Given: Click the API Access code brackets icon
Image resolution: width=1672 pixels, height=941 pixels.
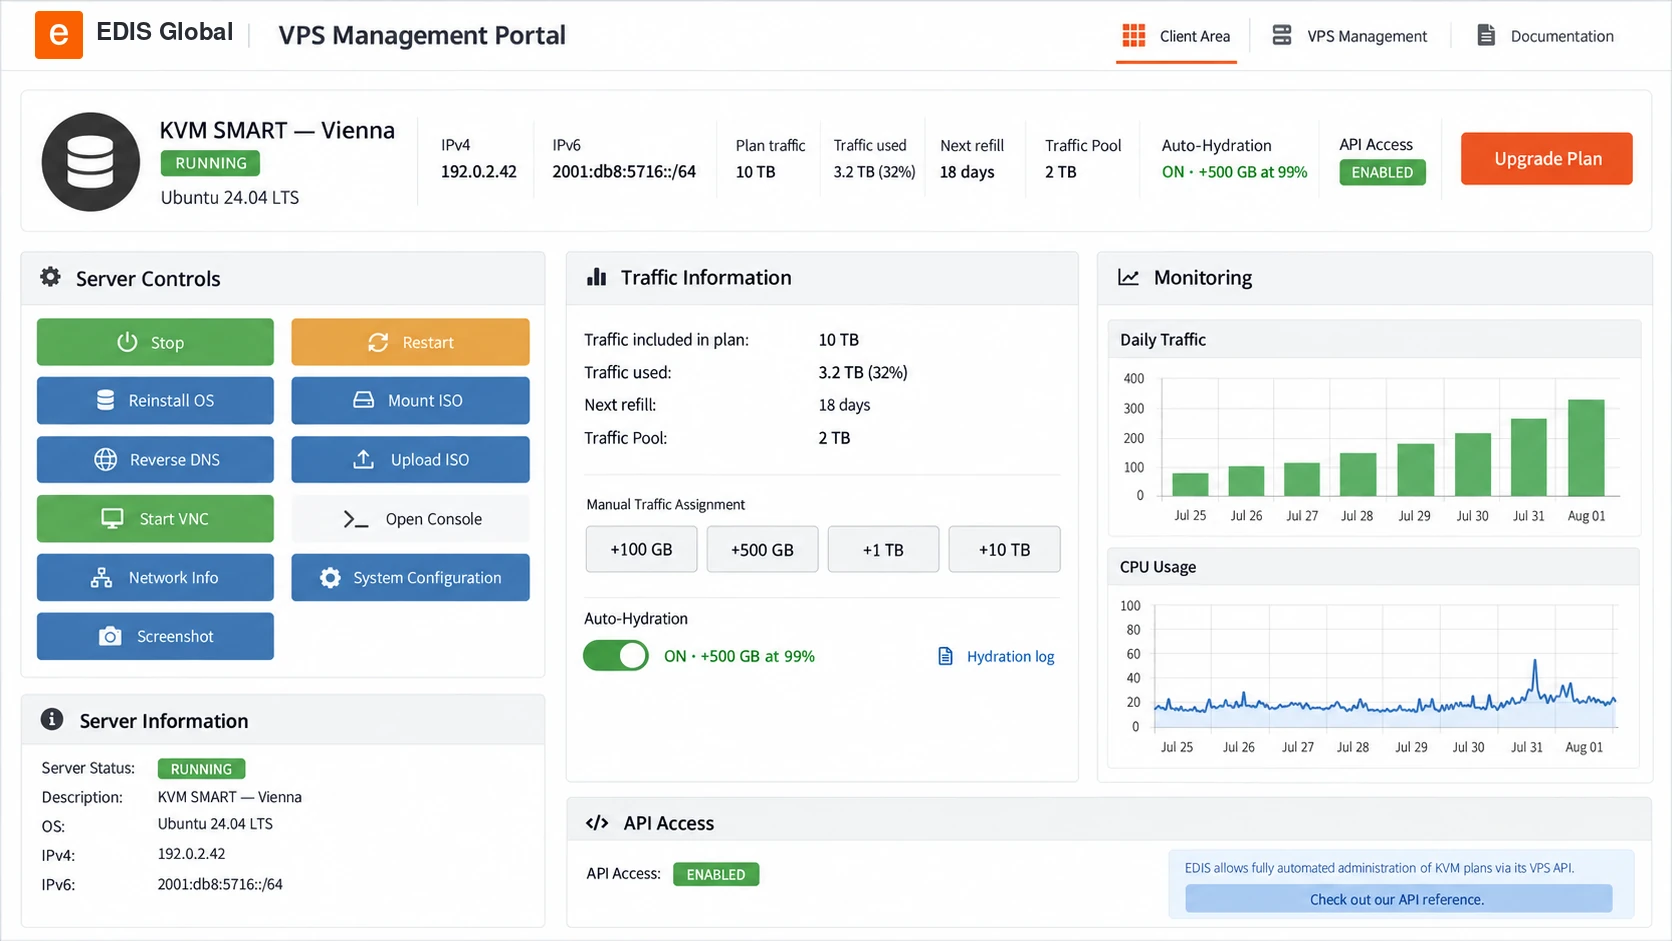Looking at the screenshot, I should (597, 823).
